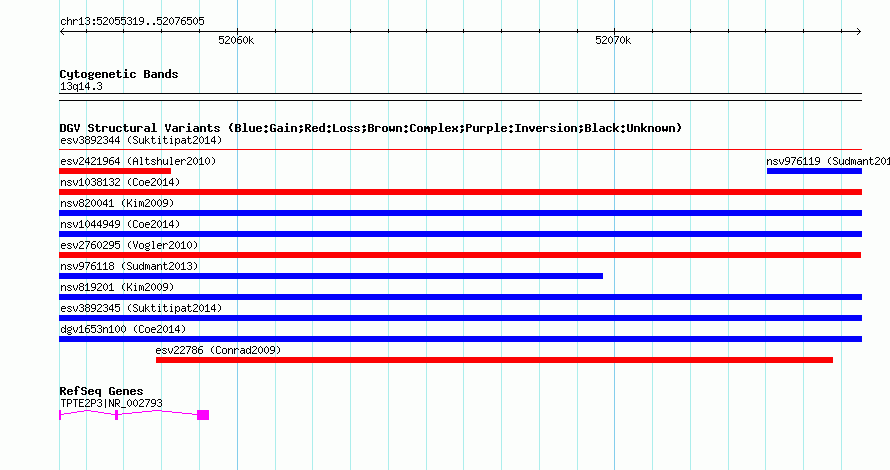Open nsv819201 (Kim2009) variant label
890x470 pixels.
tap(117, 287)
